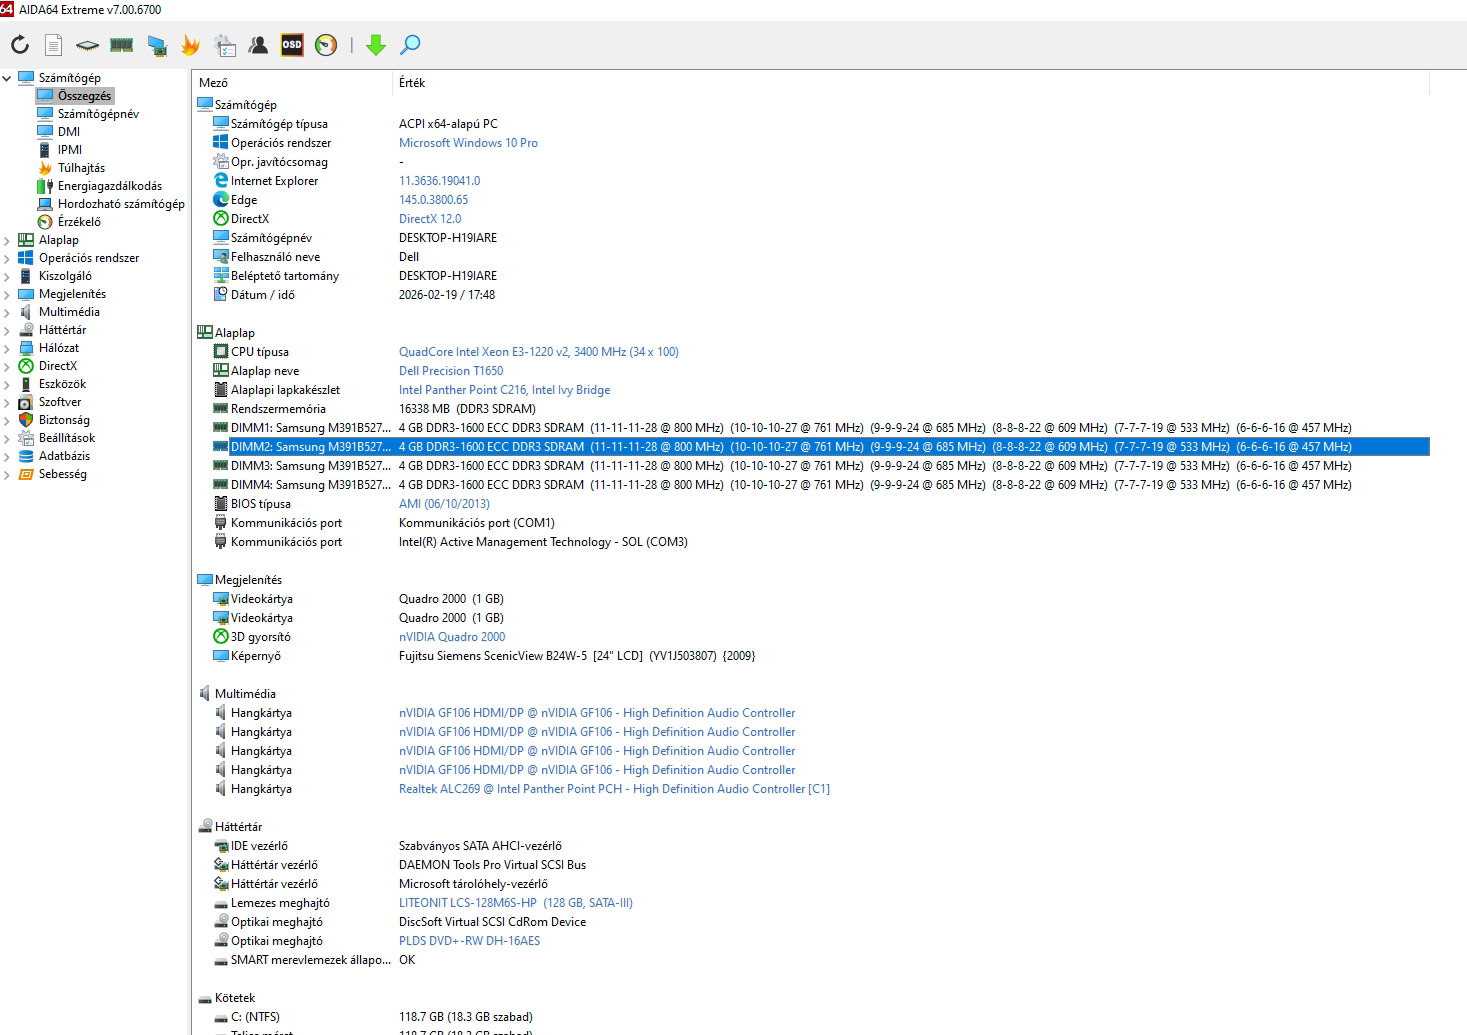
Task: Click the green download arrow icon
Action: point(376,45)
